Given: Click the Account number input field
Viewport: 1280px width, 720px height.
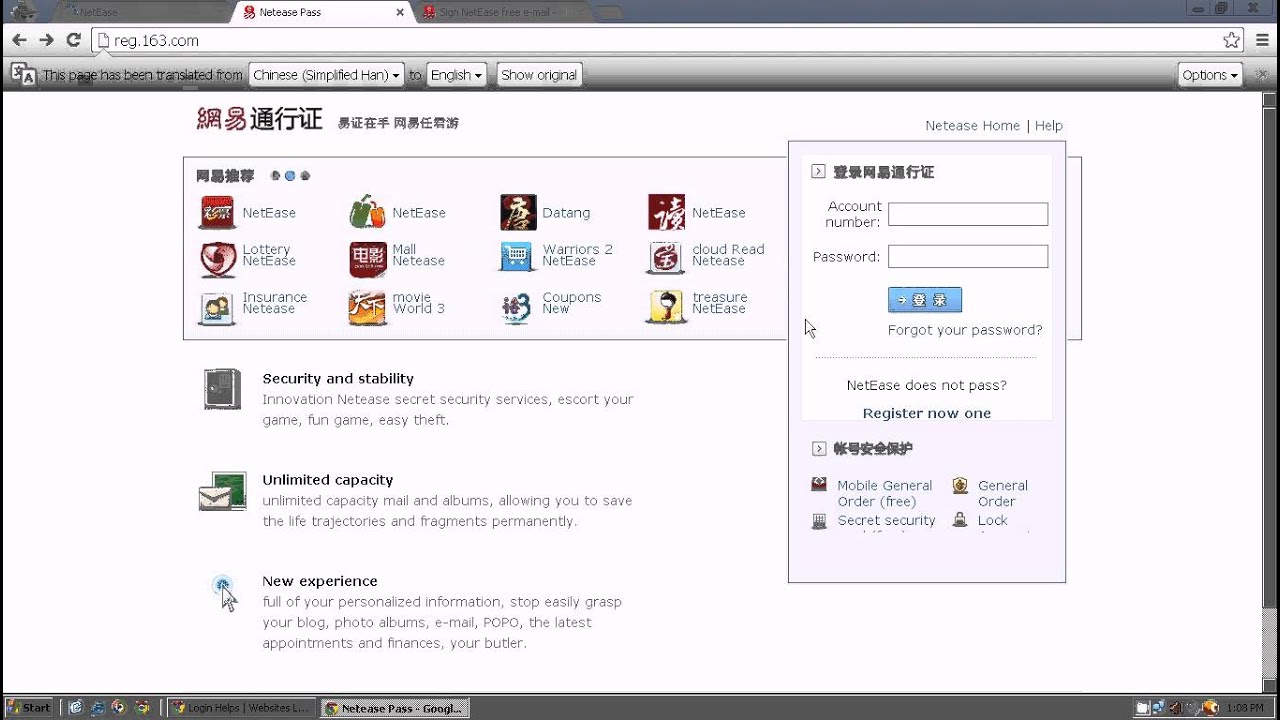Looking at the screenshot, I should click(968, 214).
